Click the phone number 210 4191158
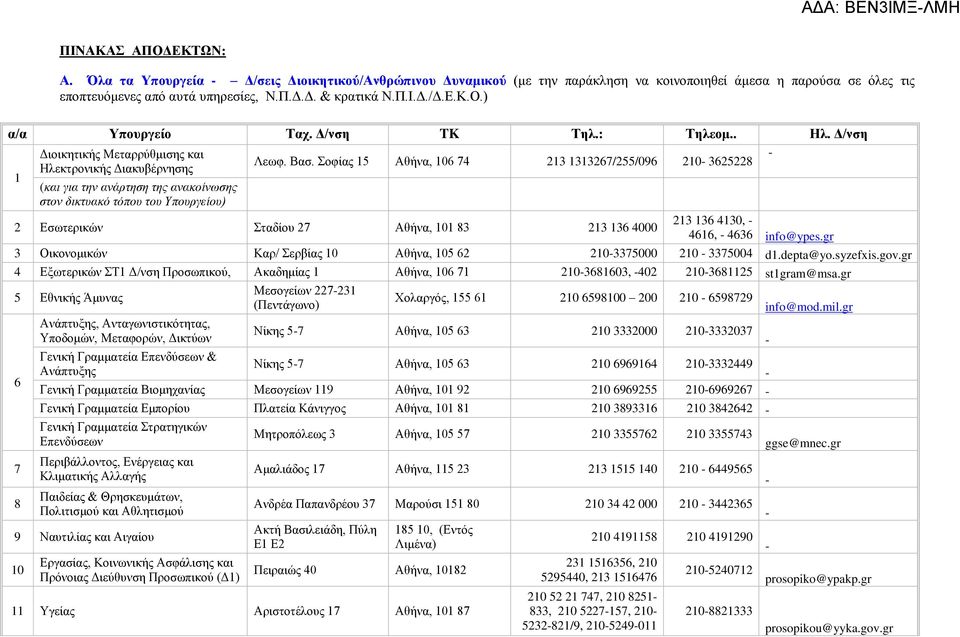 pos(624,537)
